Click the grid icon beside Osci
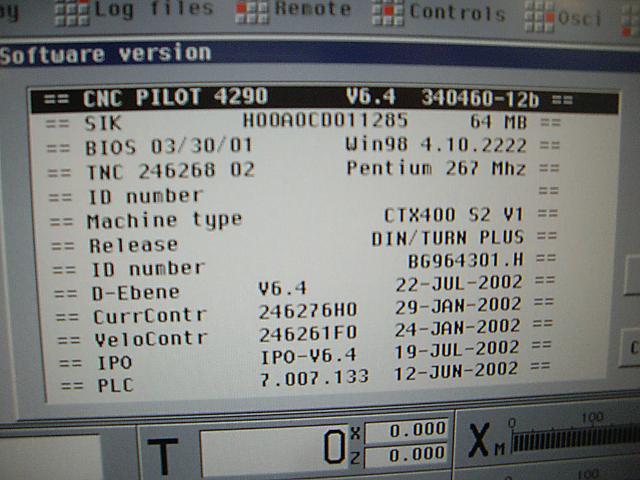The height and width of the screenshot is (480, 640). pyautogui.click(x=541, y=17)
